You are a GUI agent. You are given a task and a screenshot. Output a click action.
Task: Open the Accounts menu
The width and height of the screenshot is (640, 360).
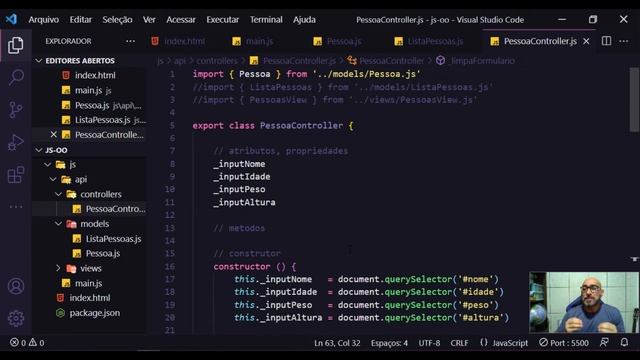point(16,286)
